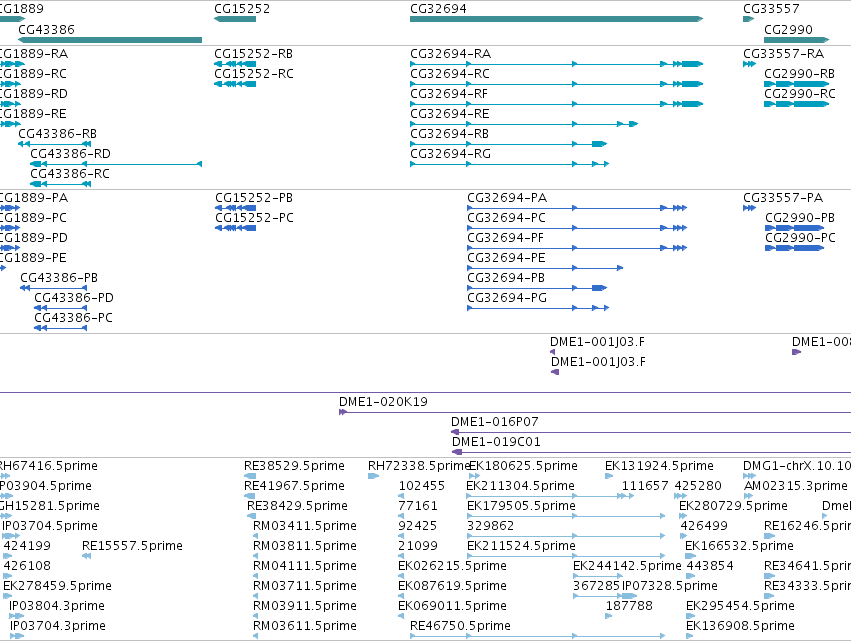This screenshot has width=851, height=641.
Task: Click protein CG15252-PB label
Action: (254, 198)
